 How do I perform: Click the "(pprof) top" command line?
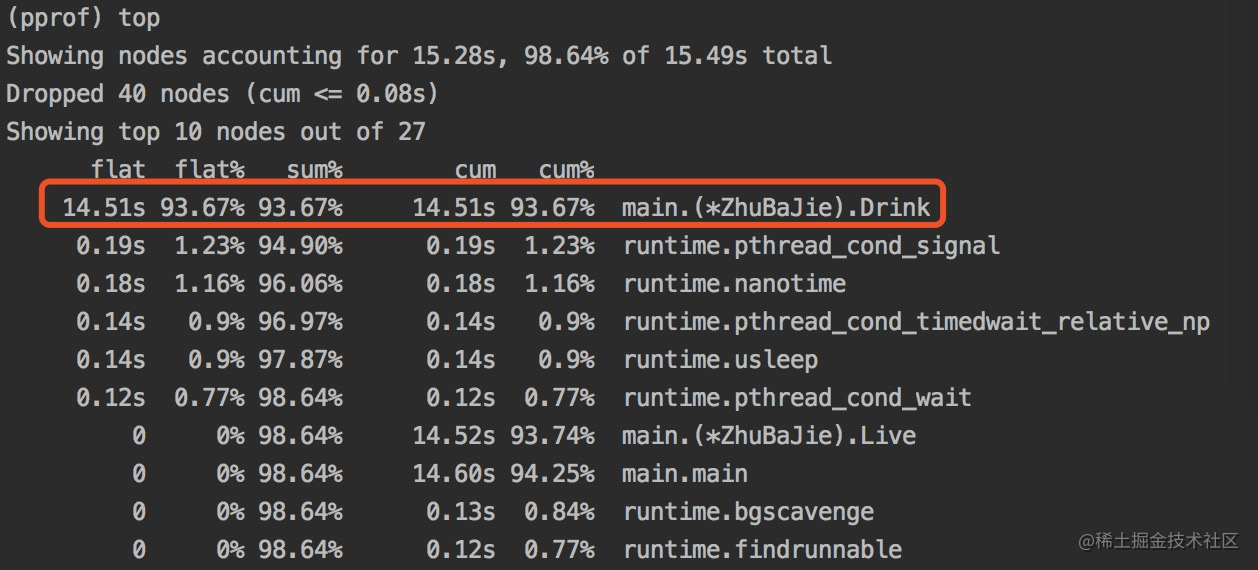83,19
